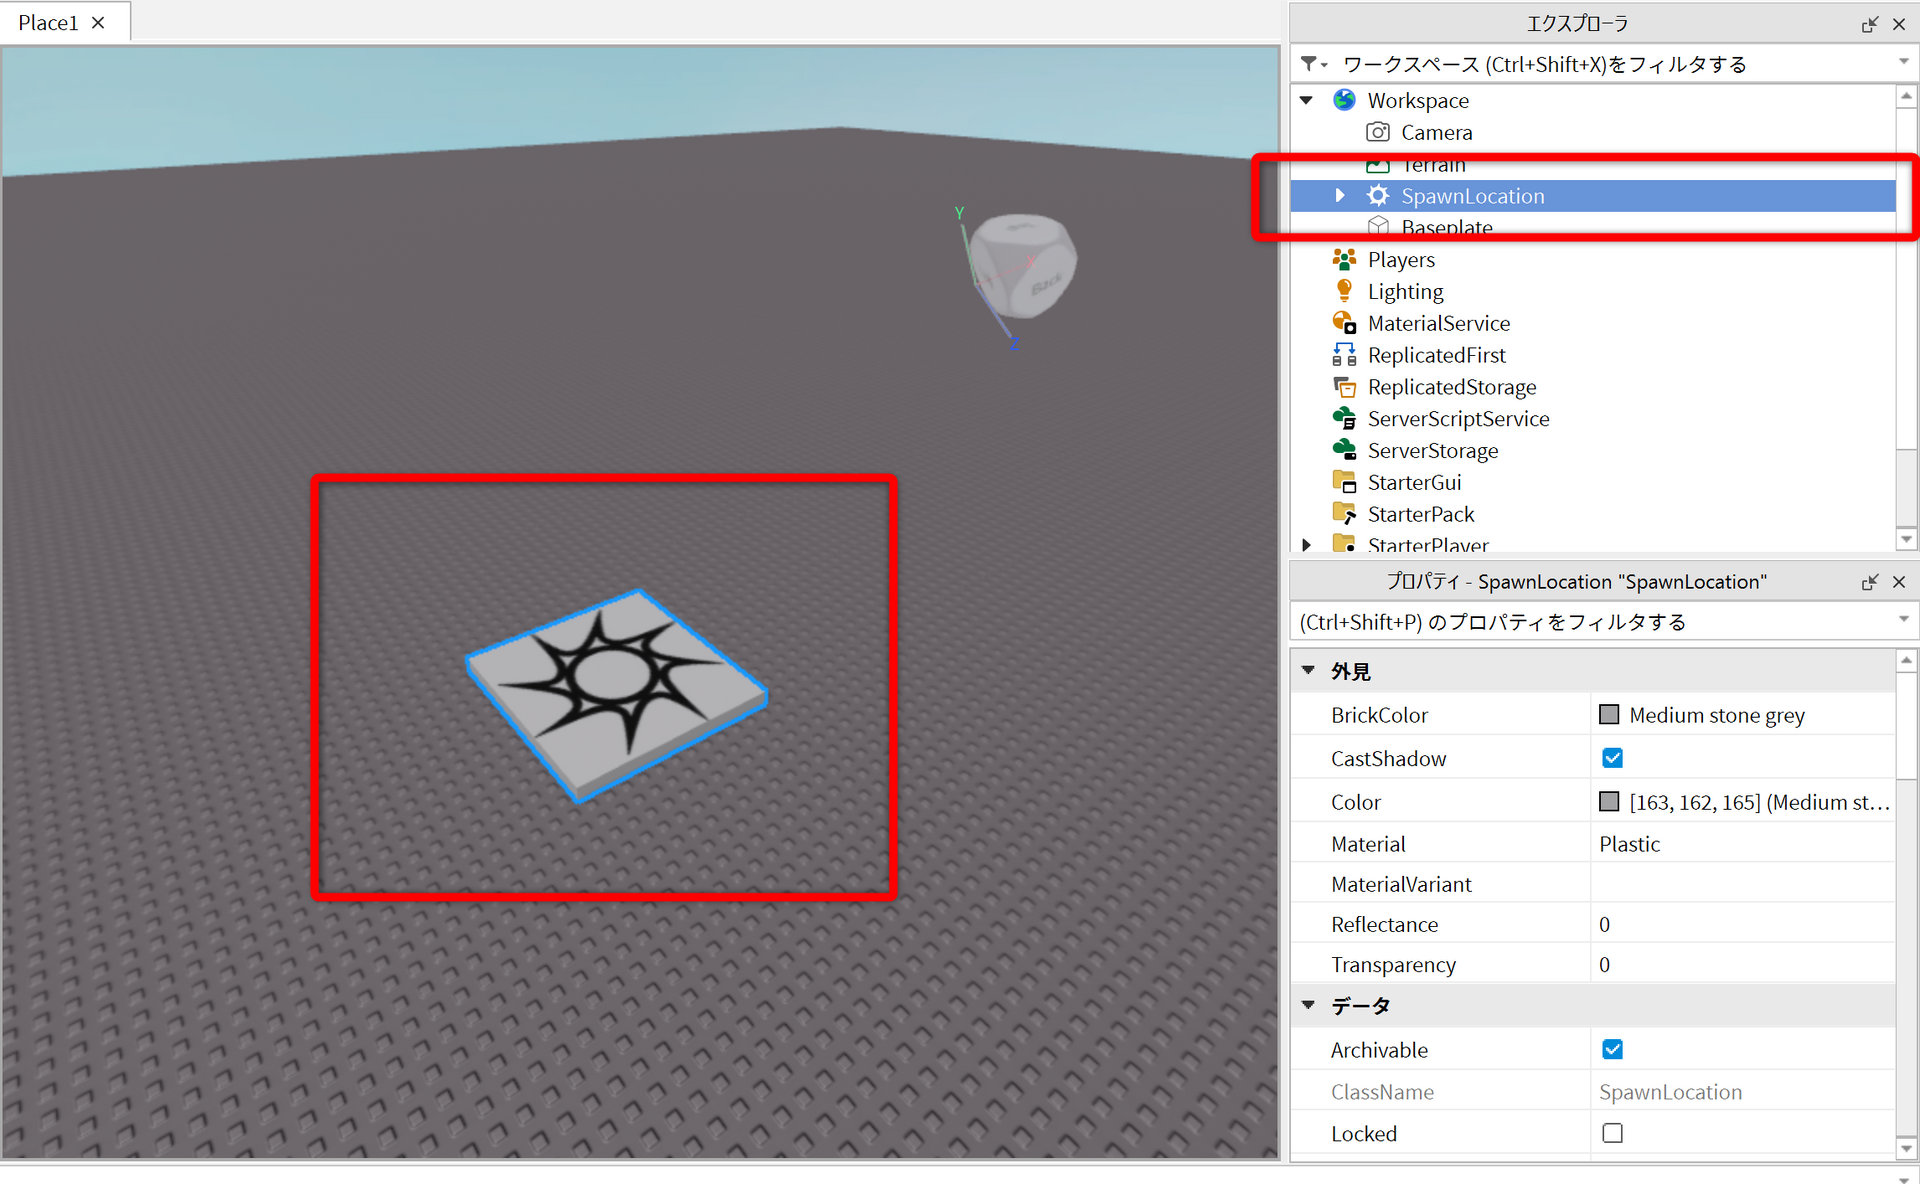Collapse the 外見 property section
Image resolution: width=1920 pixels, height=1184 pixels.
[x=1308, y=671]
